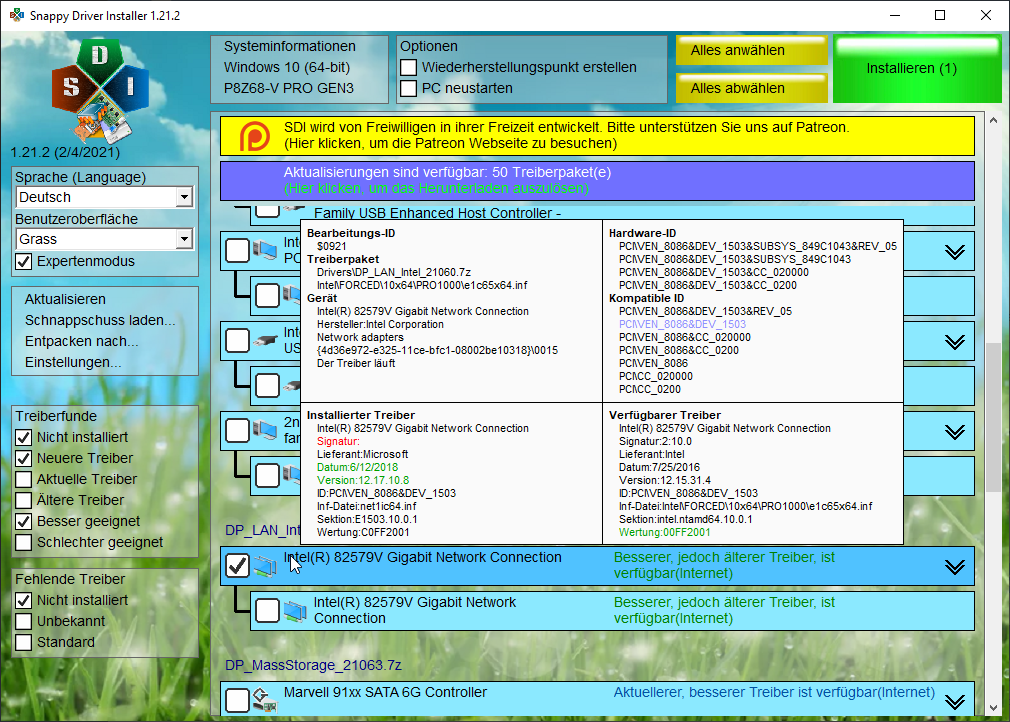Click driver list scrollbar down arrow
The height and width of the screenshot is (722, 1010).
pos(993,708)
